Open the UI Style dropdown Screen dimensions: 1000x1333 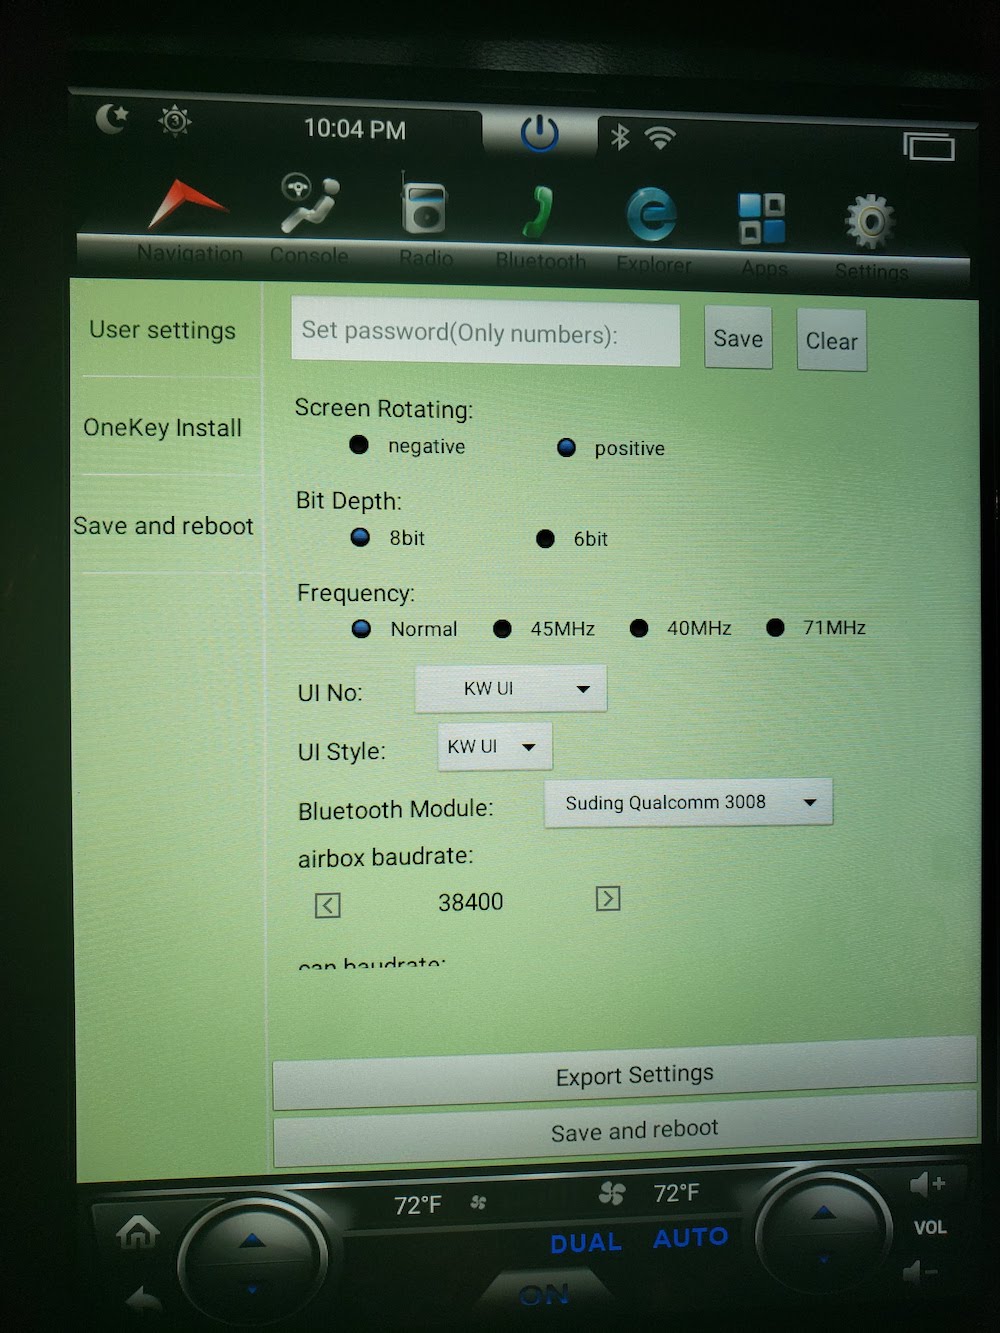(495, 747)
